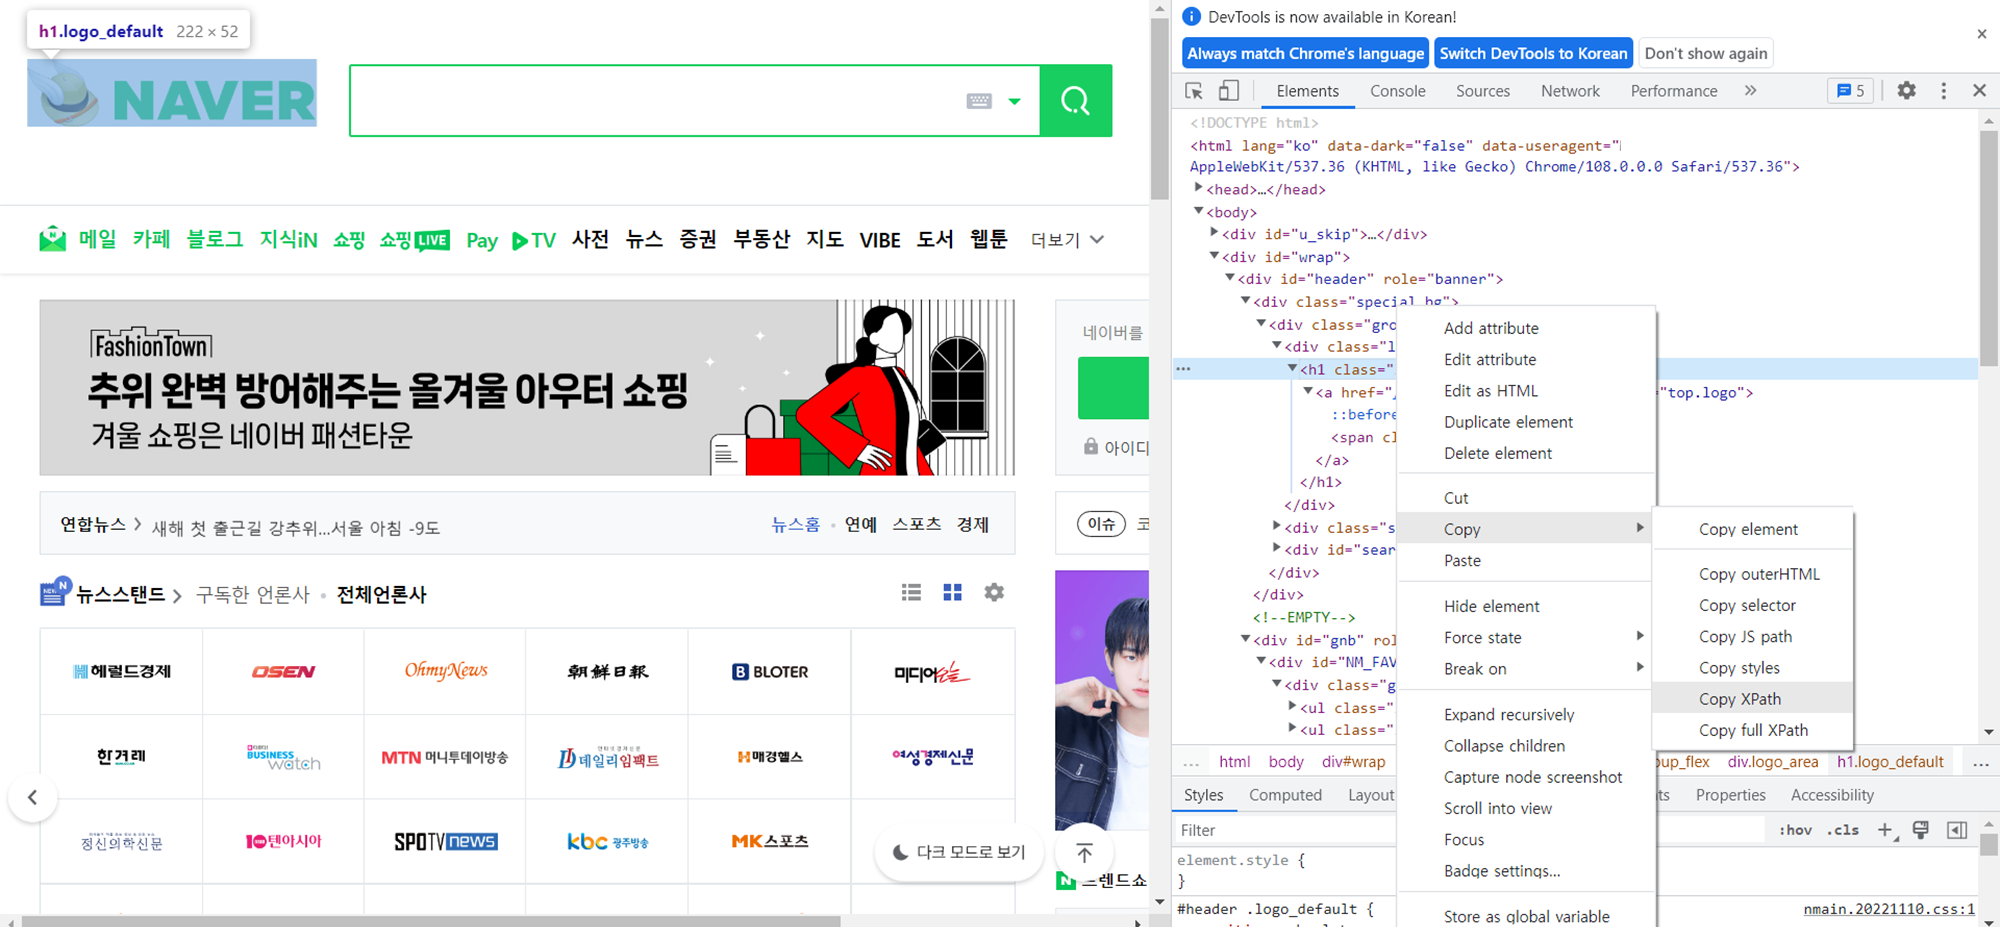This screenshot has height=927, width=2000.
Task: Expand the div id u_skip node
Action: [1214, 233]
